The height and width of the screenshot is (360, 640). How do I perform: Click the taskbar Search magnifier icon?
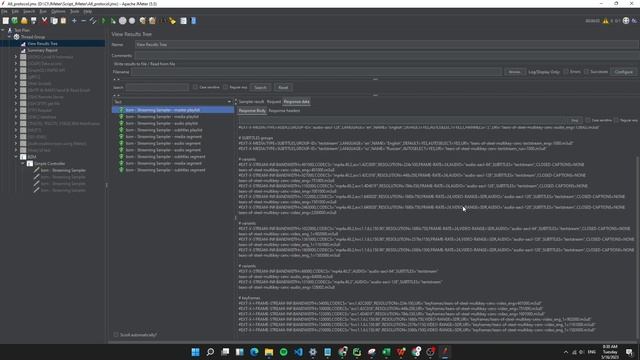click(x=210, y=352)
